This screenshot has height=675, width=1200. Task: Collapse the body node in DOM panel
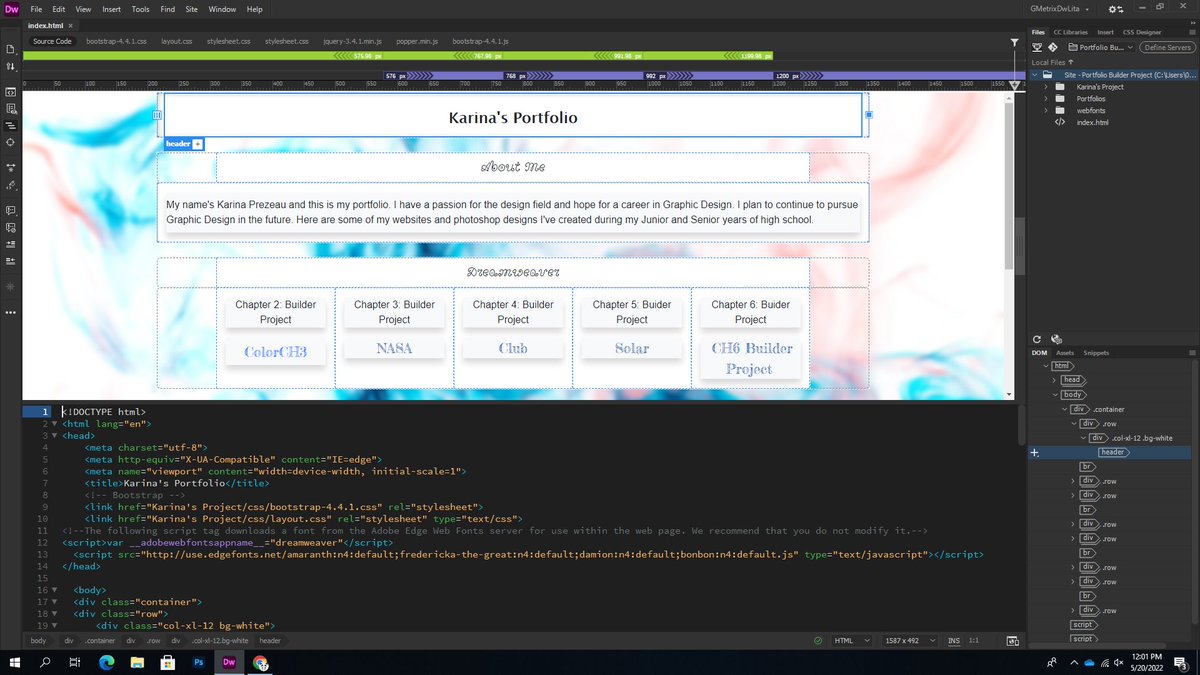click(x=1055, y=394)
